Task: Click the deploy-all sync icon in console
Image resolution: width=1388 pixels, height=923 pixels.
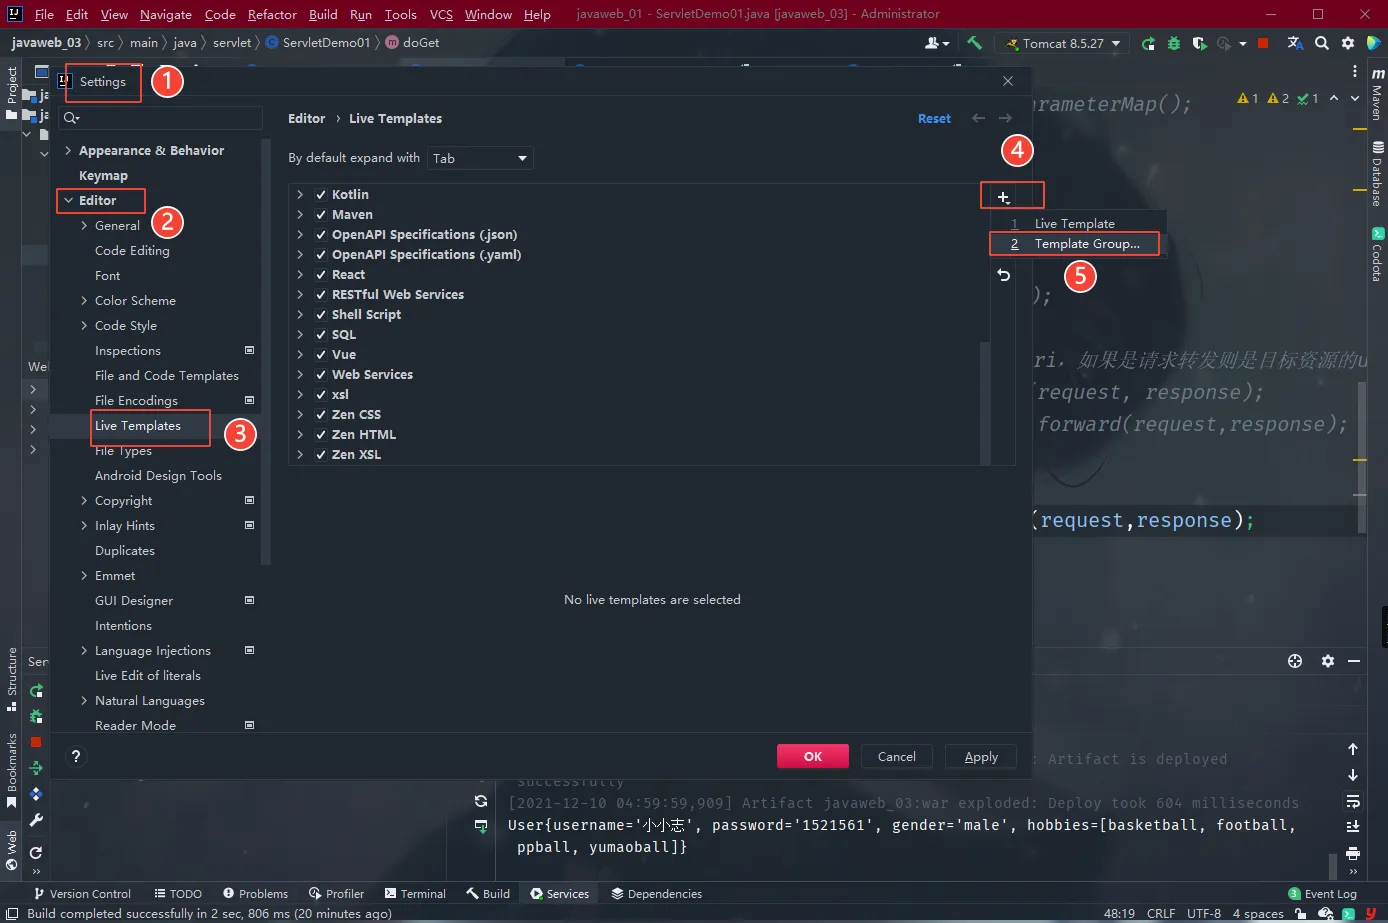Action: click(481, 801)
